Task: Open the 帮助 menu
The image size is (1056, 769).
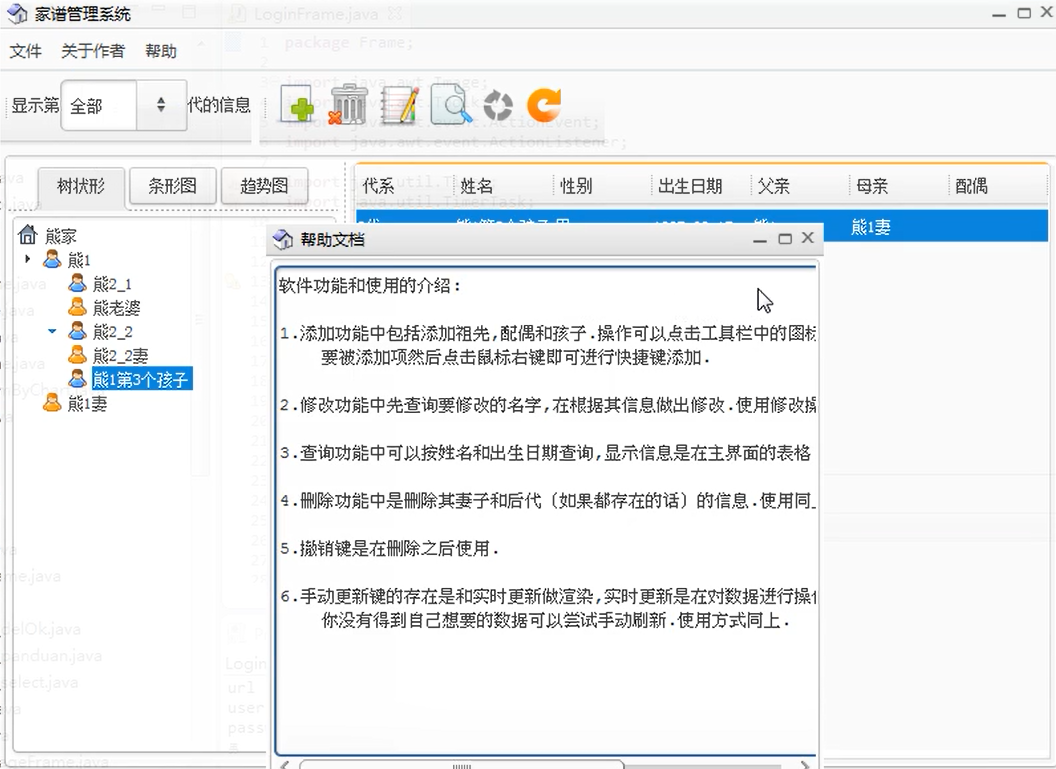Action: point(161,51)
